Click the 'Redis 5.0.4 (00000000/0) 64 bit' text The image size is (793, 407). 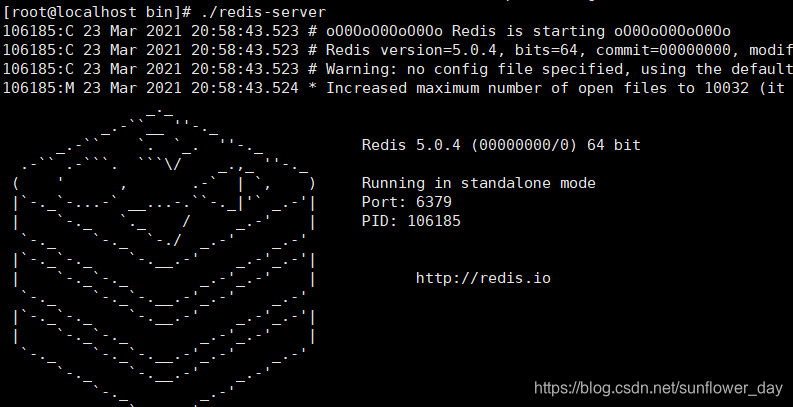click(x=501, y=145)
